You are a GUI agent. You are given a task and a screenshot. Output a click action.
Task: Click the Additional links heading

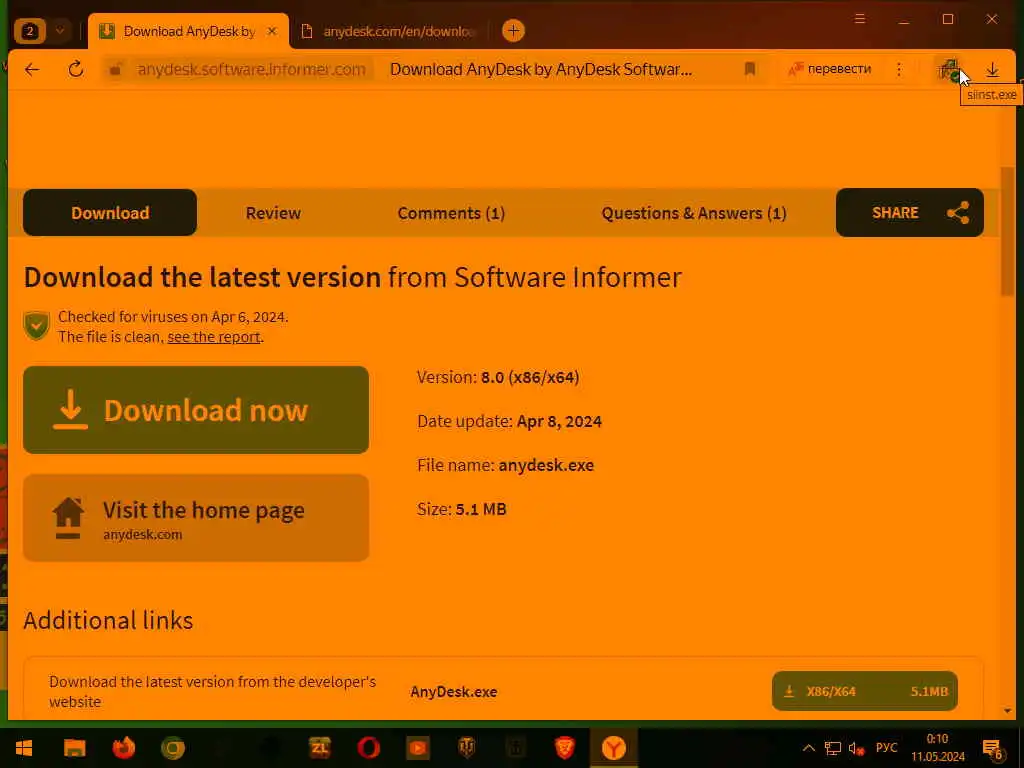click(x=108, y=620)
